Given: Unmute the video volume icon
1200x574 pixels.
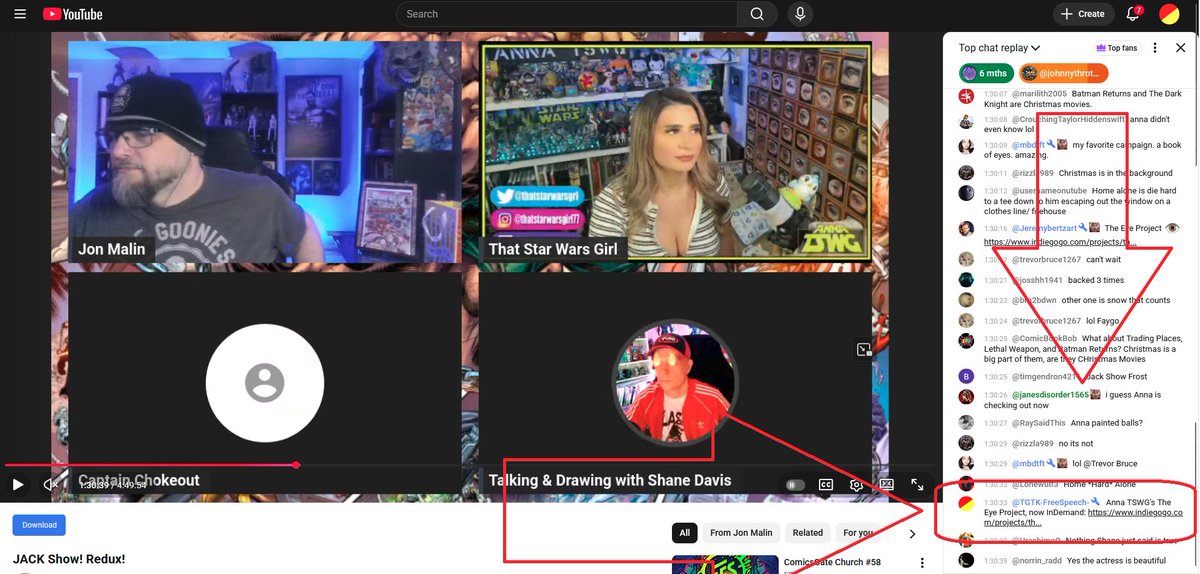Looking at the screenshot, I should point(51,484).
